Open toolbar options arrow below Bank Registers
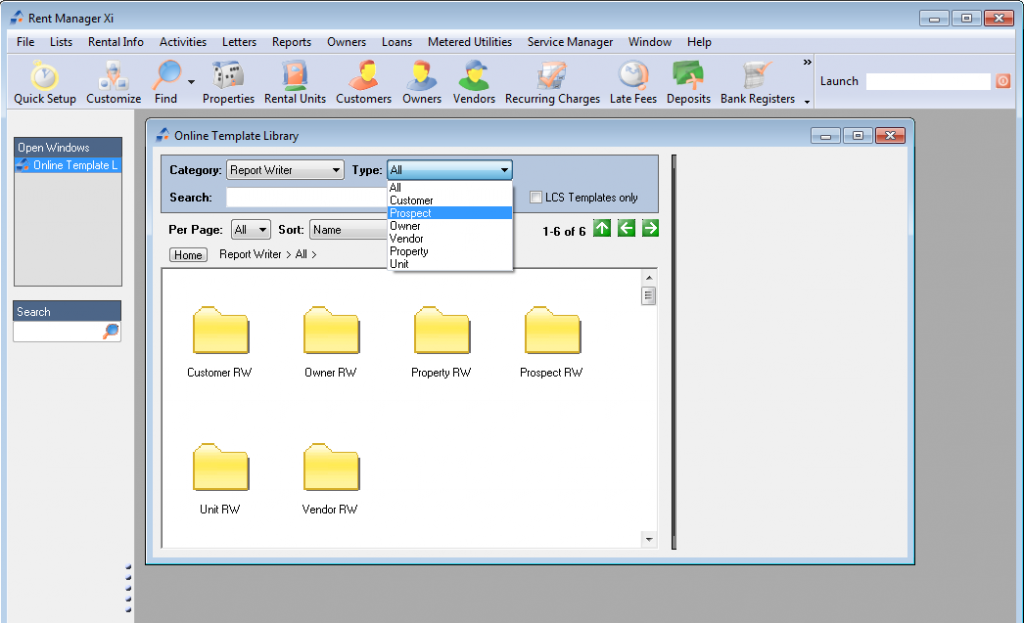Screen dimensions: 1024x623 [807, 102]
